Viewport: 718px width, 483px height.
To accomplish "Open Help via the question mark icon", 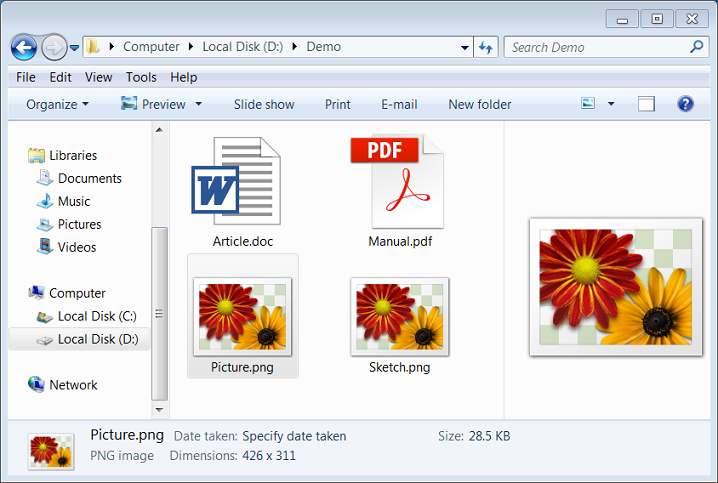I will tap(685, 104).
